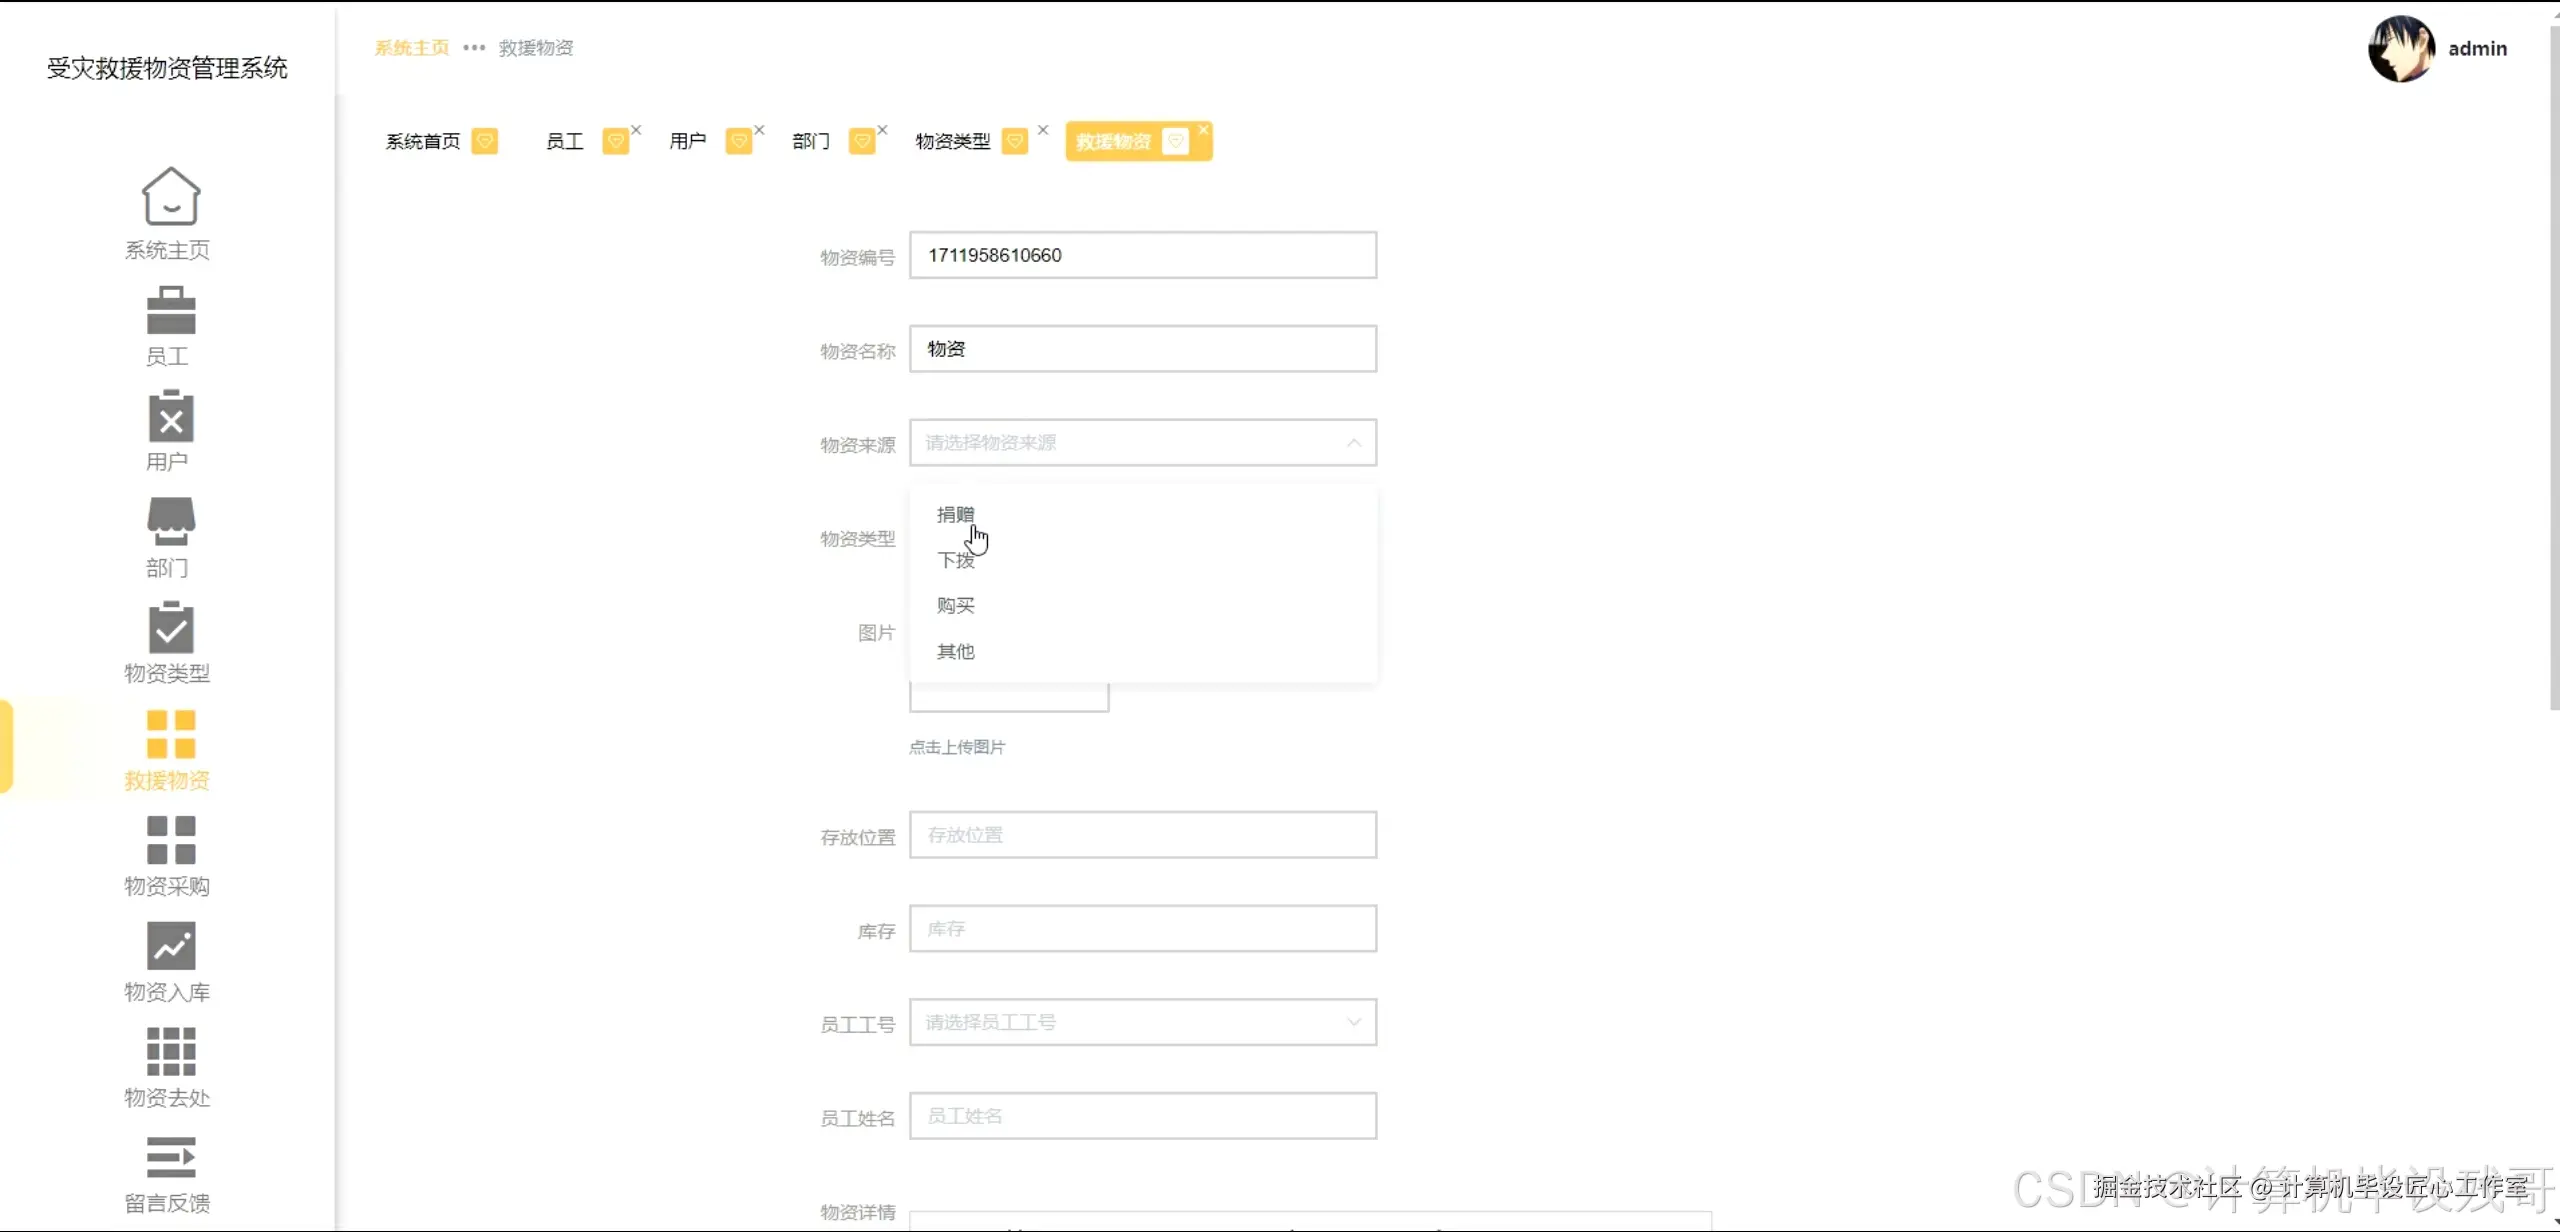Go to 物资采购 grid icon
The width and height of the screenshot is (2560, 1232).
click(x=170, y=840)
